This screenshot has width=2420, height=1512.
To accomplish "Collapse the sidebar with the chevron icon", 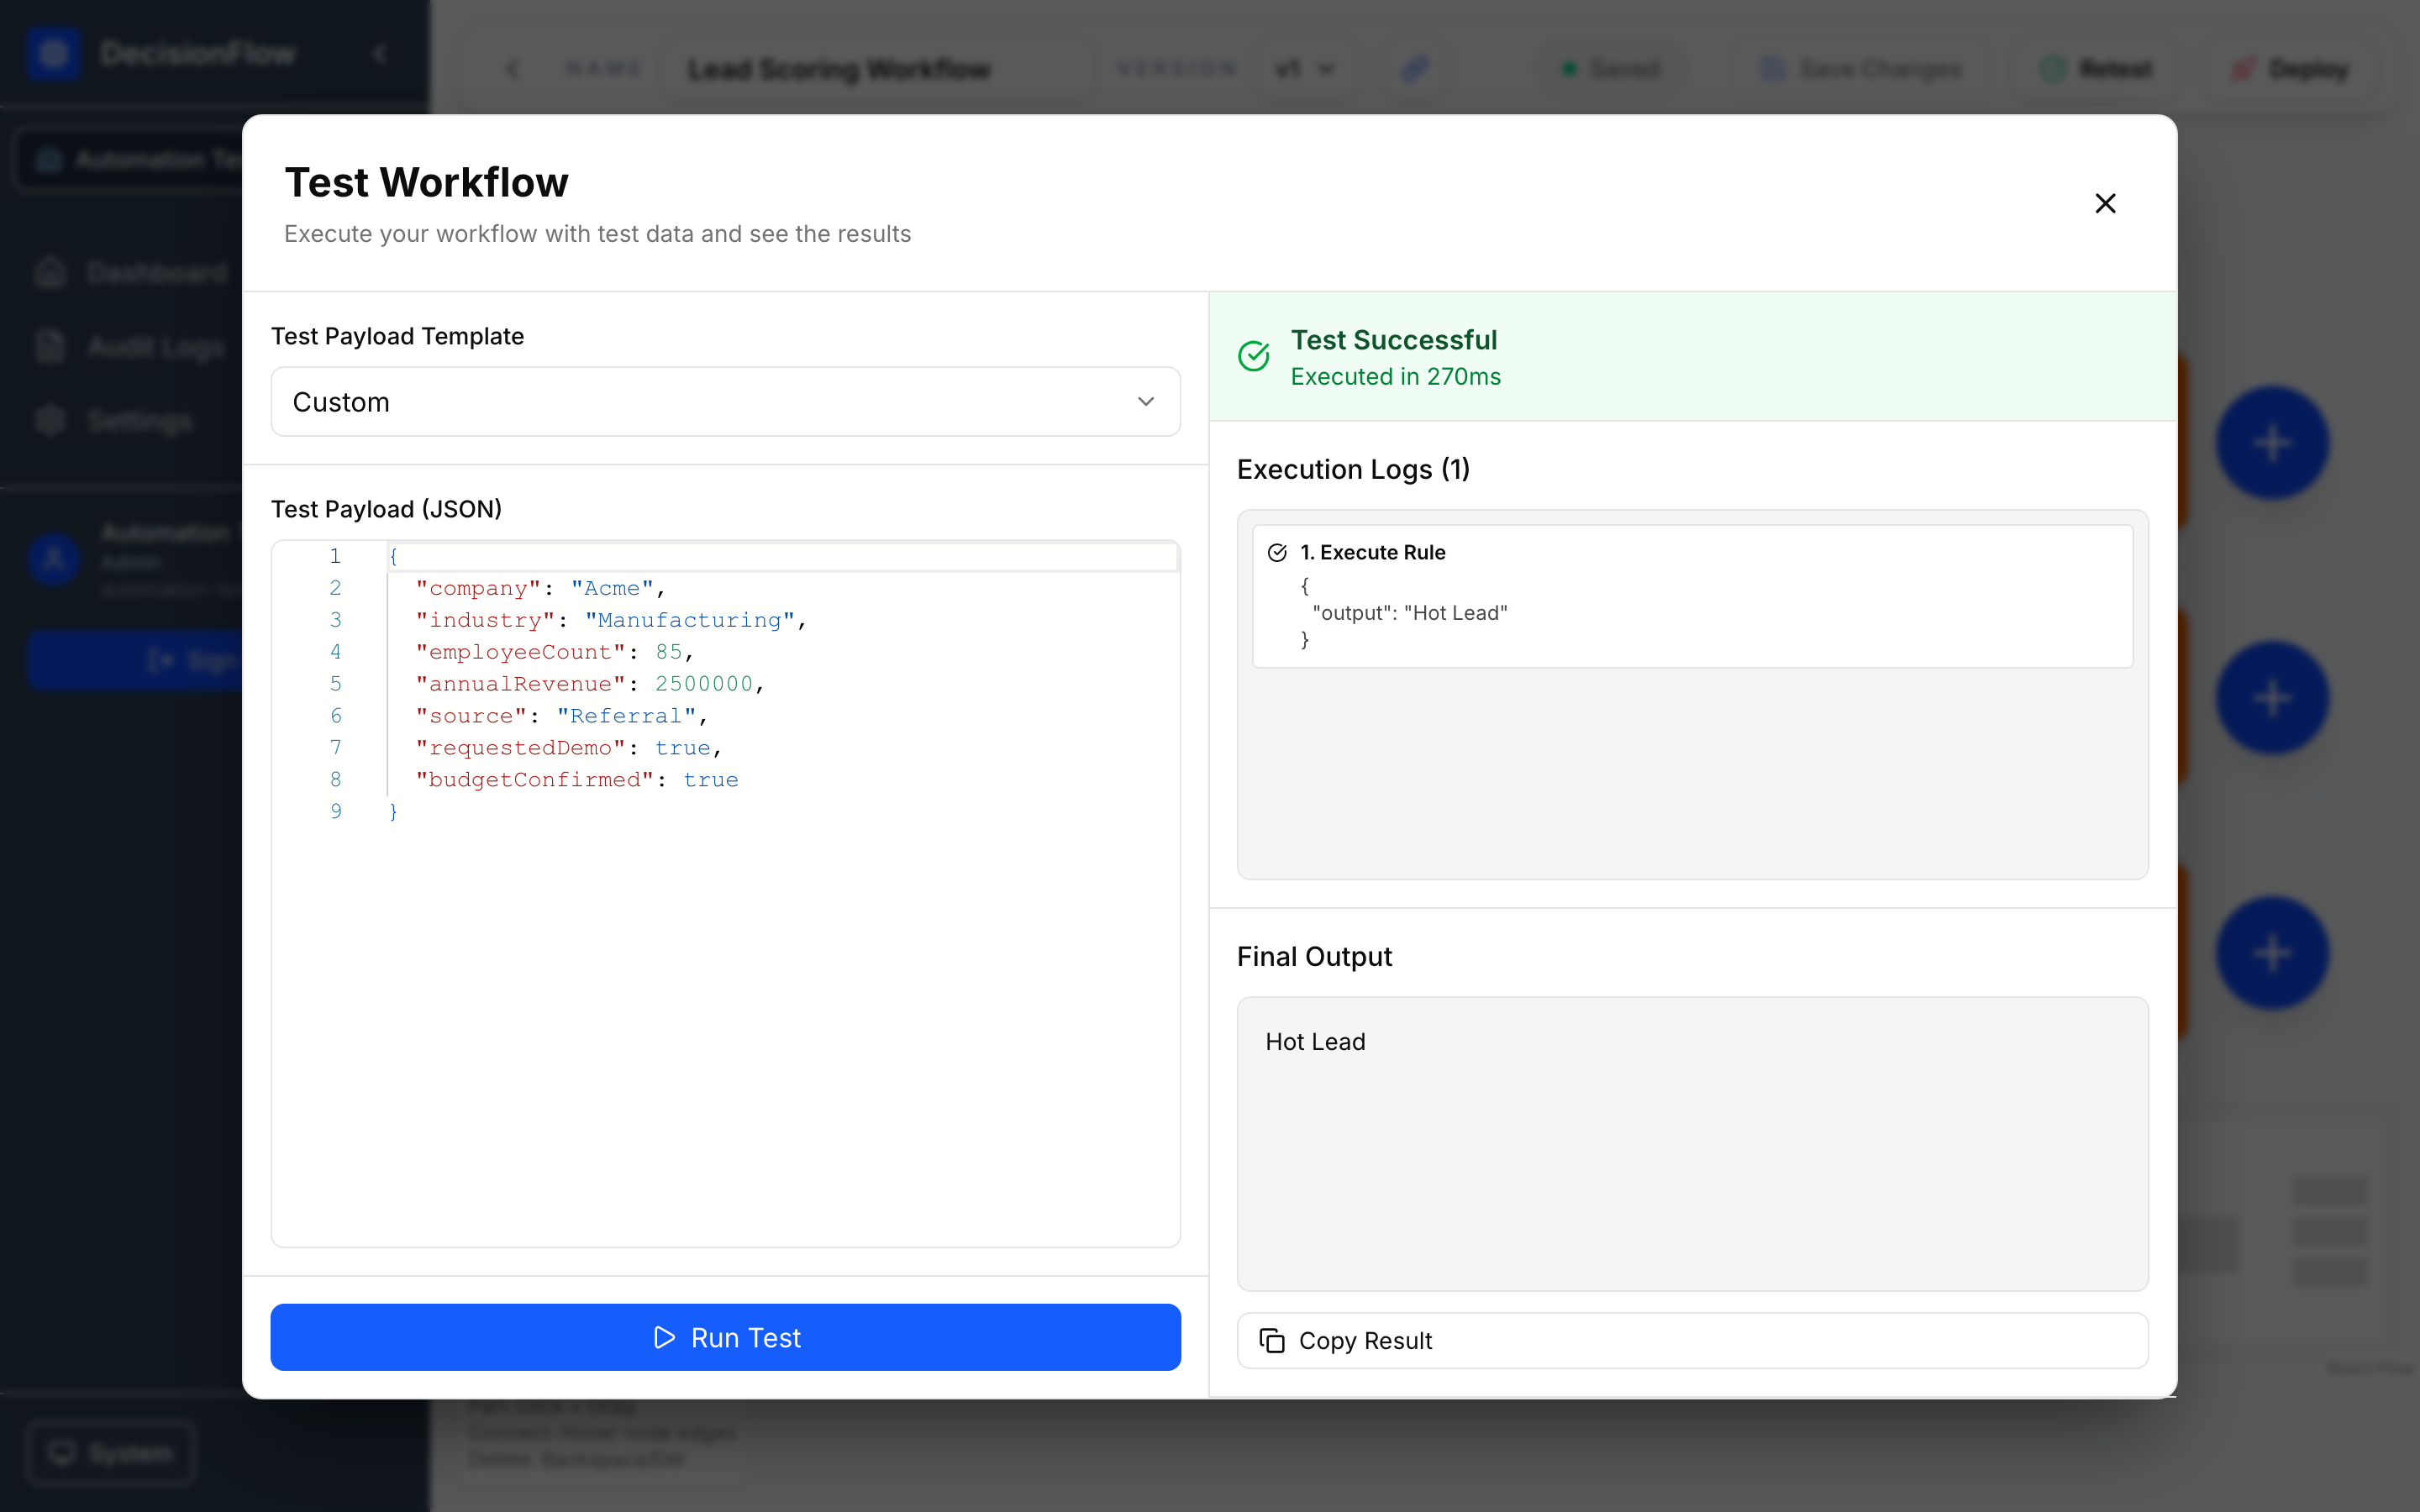I will [x=380, y=54].
